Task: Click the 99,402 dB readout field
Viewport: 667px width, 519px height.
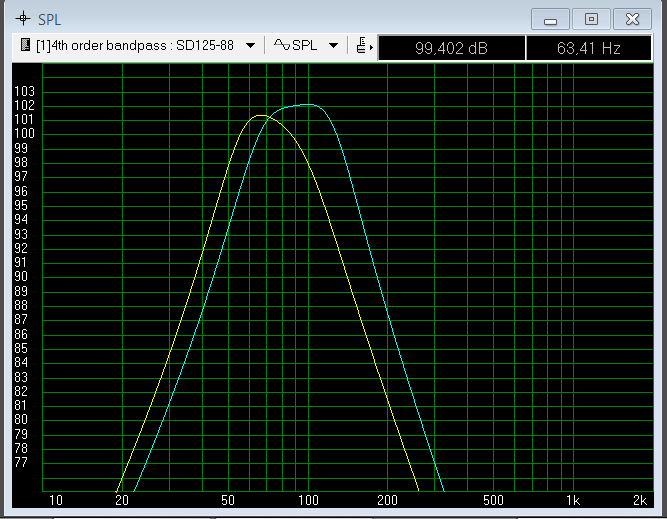Action: click(x=451, y=47)
